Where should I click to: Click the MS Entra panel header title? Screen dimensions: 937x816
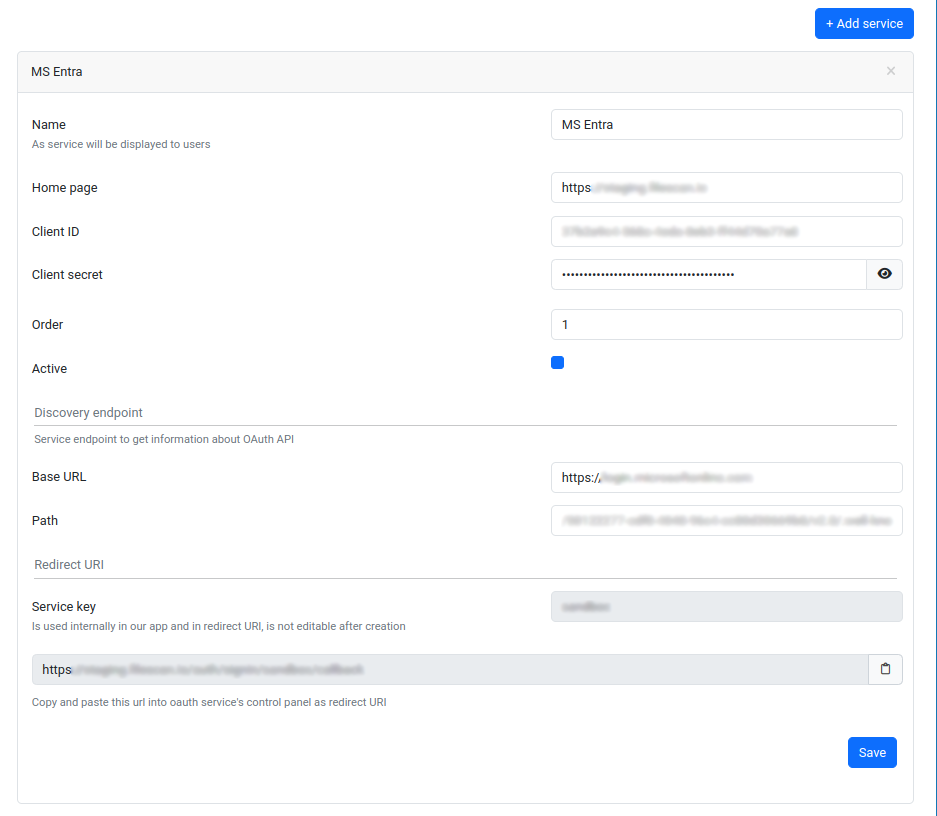click(x=57, y=72)
